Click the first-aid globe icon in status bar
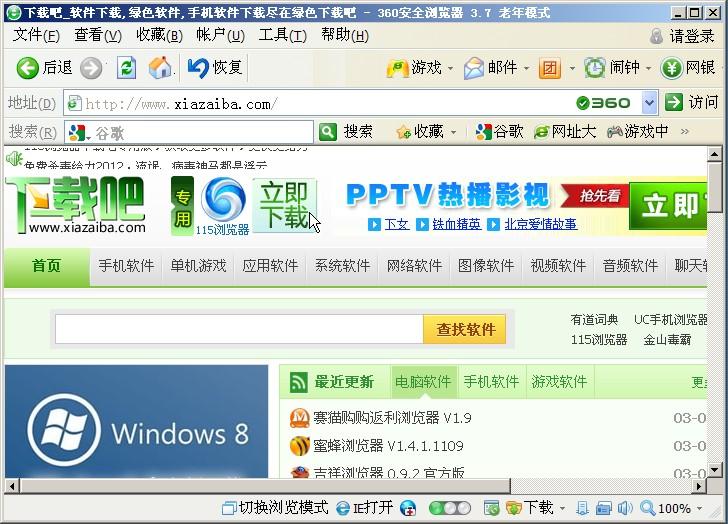728x524 pixels. point(408,508)
